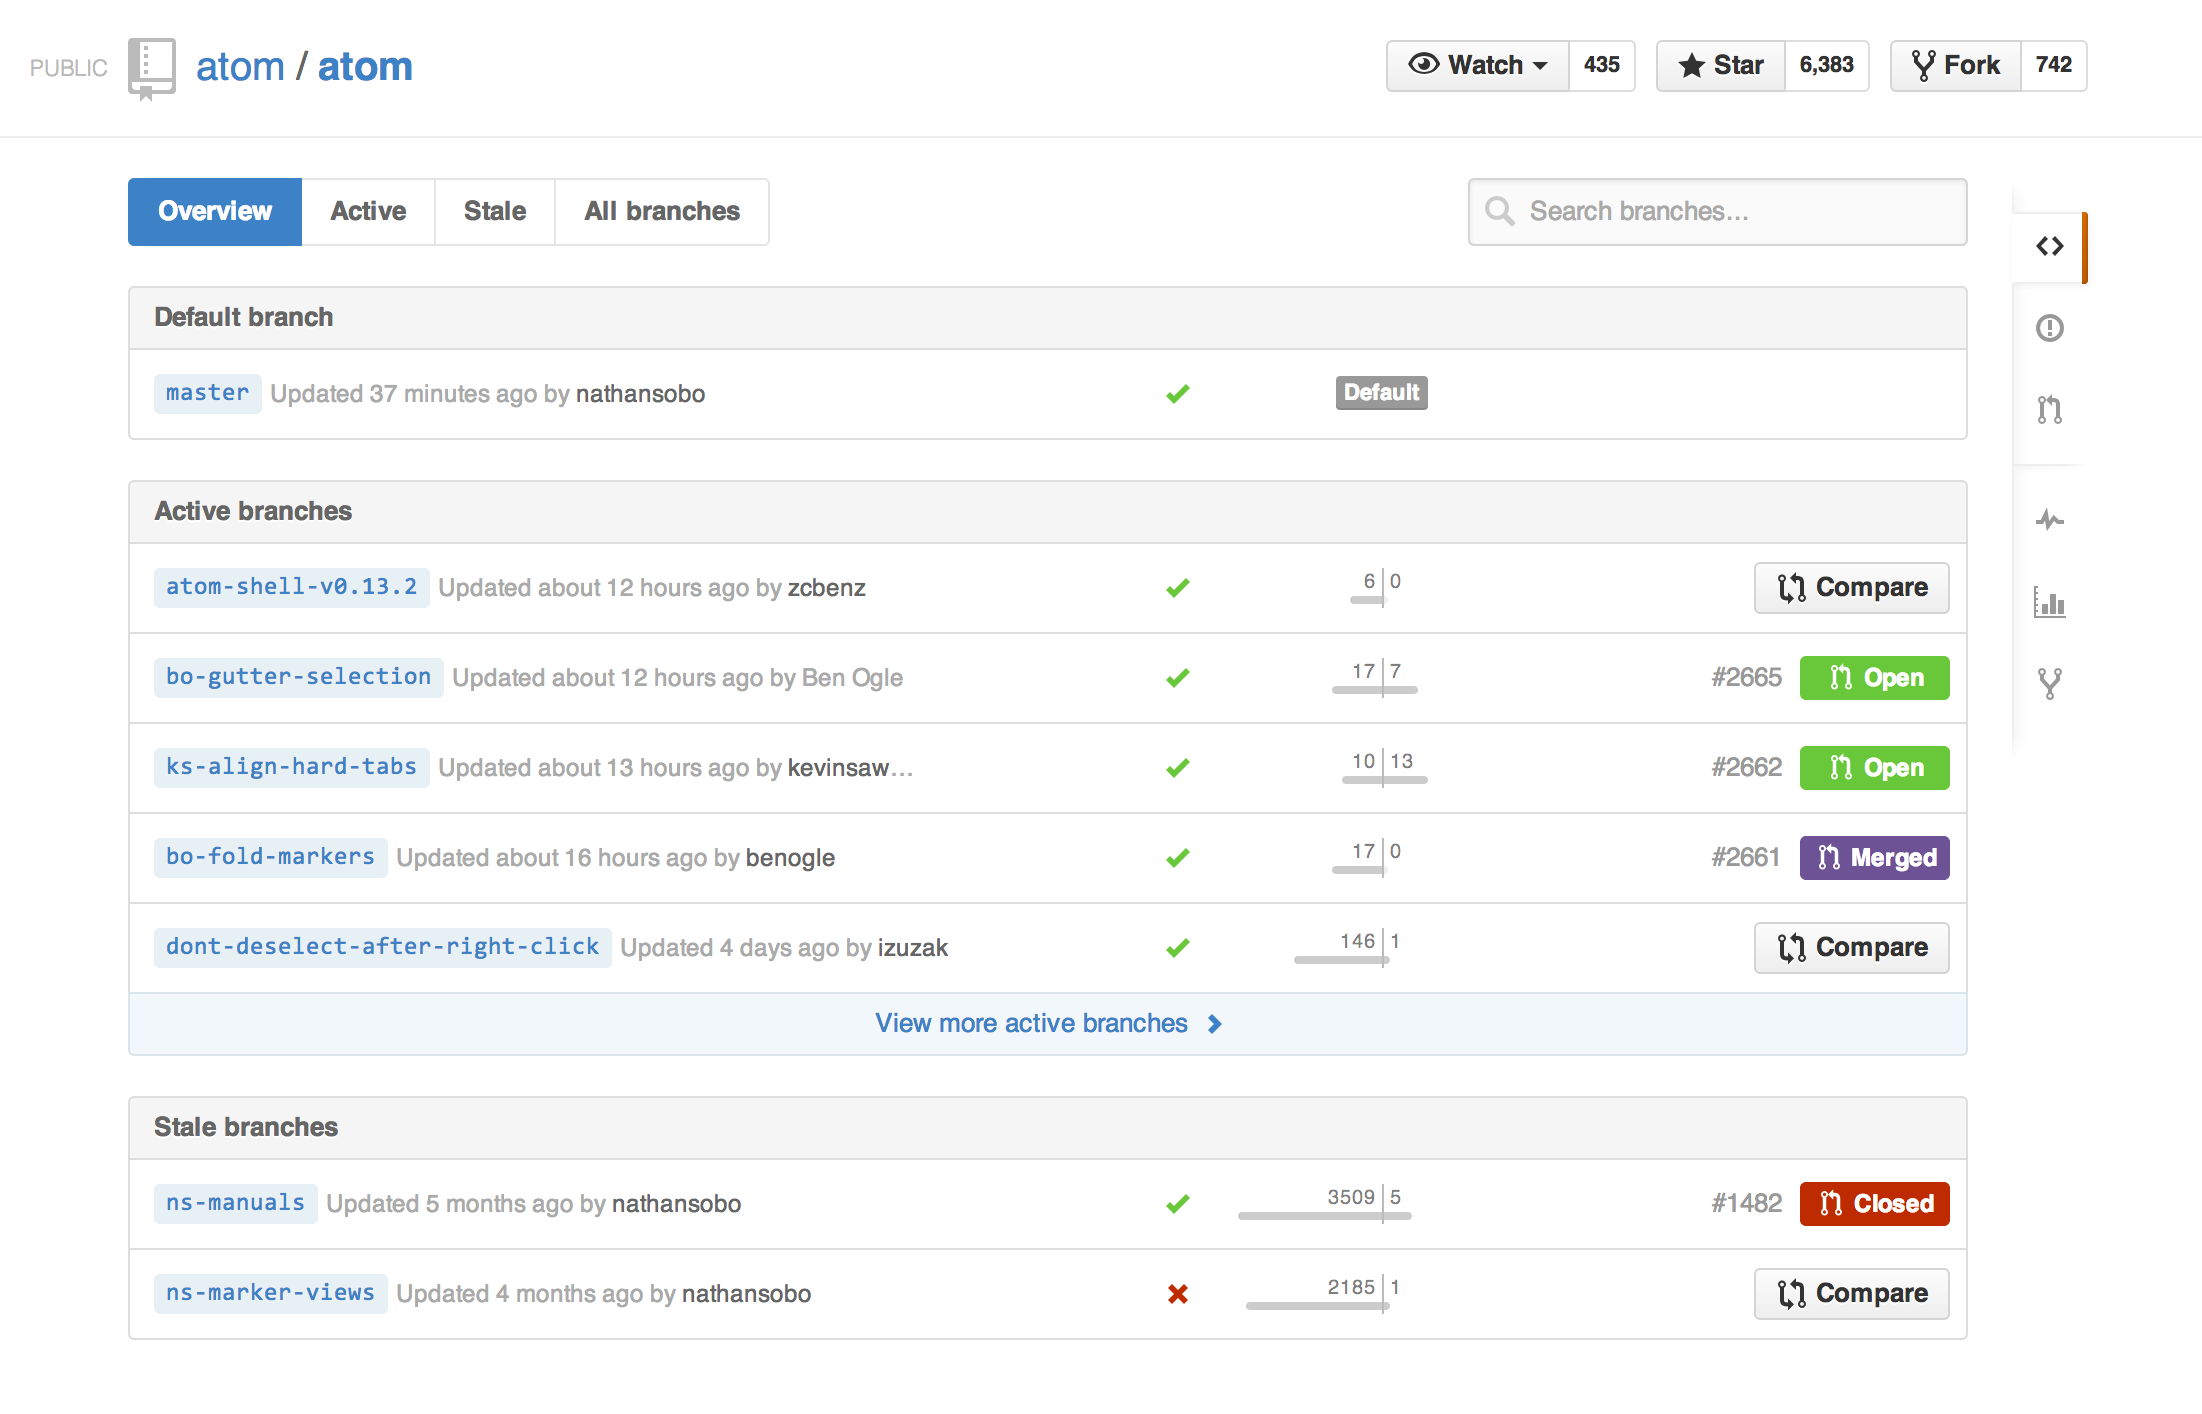Open the pull request #2665 Open badge
This screenshot has width=2202, height=1414.
(1875, 678)
